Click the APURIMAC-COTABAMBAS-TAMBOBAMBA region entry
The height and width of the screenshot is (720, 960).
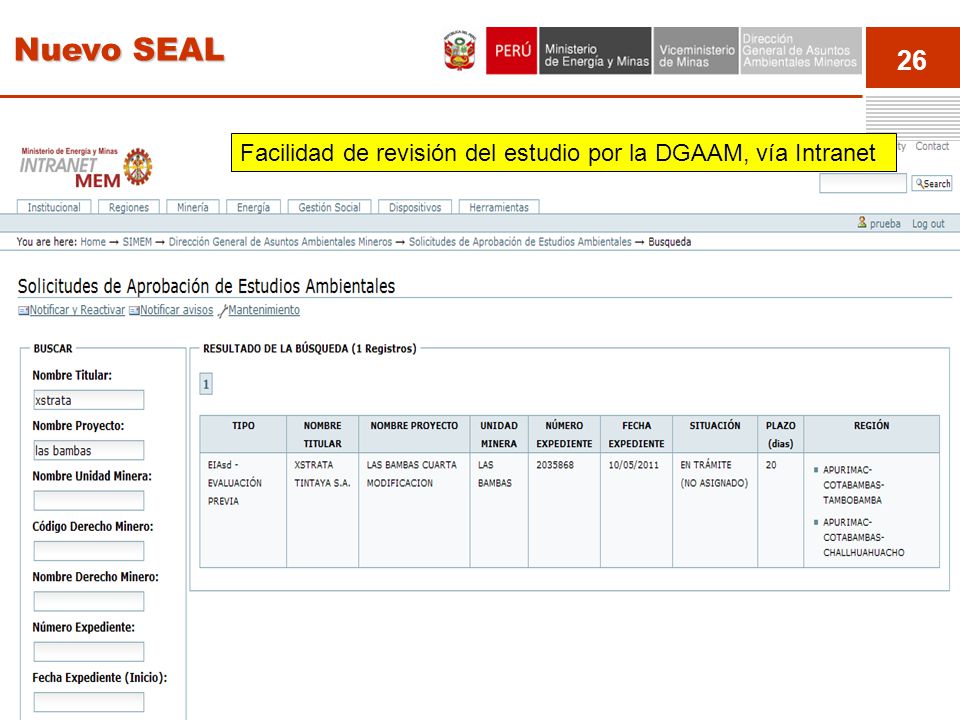pyautogui.click(x=853, y=485)
